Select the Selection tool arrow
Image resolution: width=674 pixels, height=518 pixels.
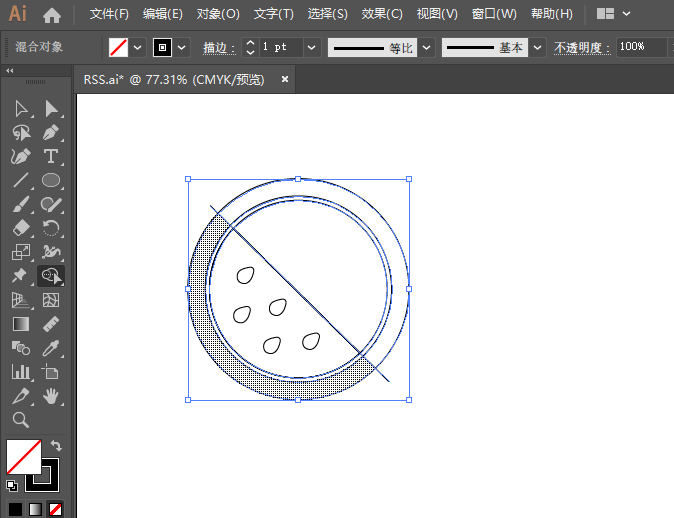pyautogui.click(x=21, y=109)
